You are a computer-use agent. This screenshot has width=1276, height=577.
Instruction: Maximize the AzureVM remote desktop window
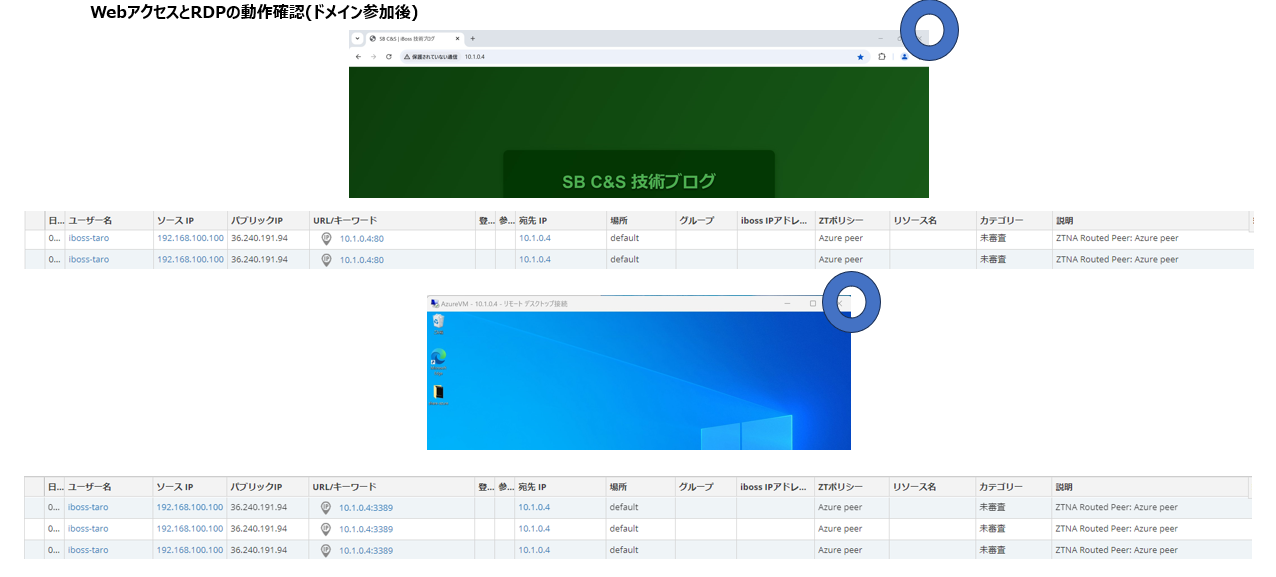(813, 303)
